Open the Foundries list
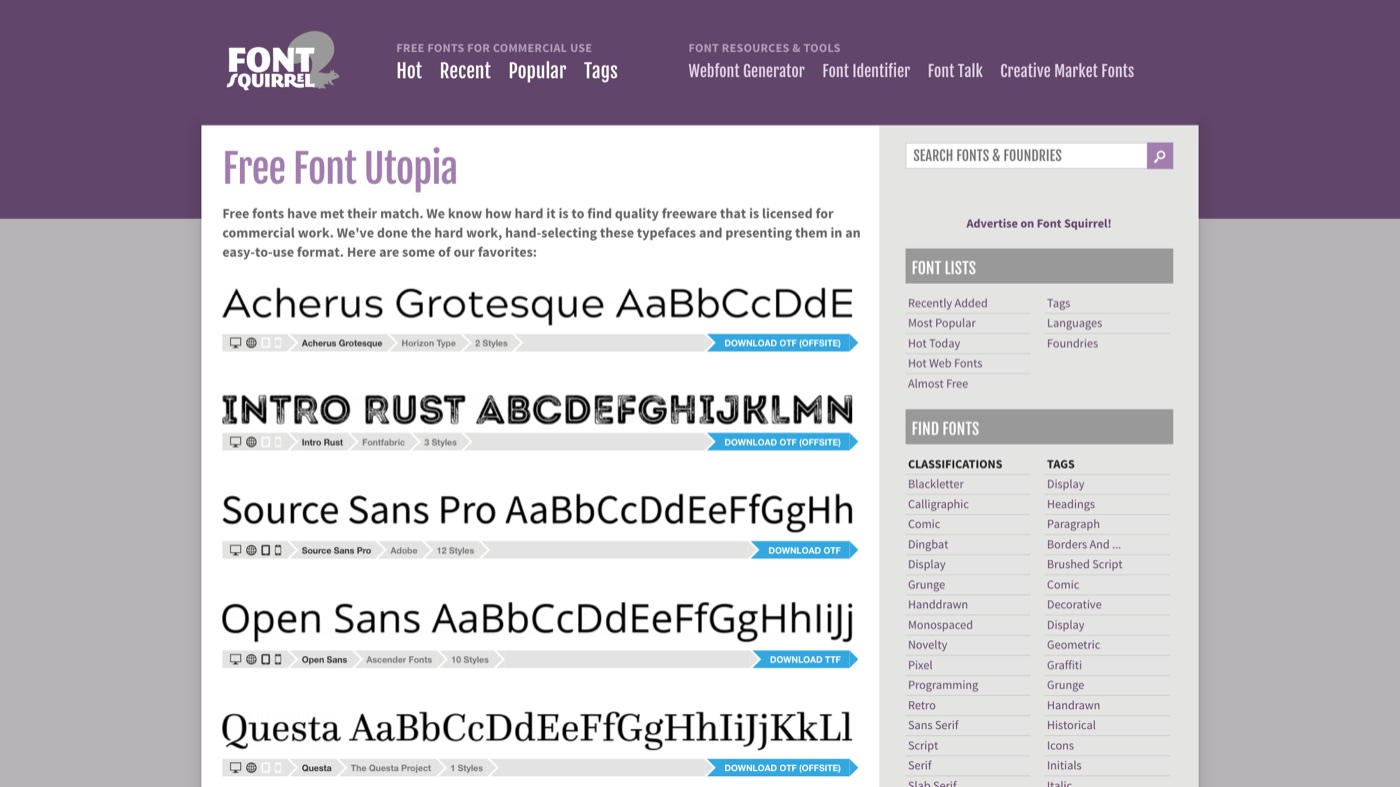 (1072, 343)
